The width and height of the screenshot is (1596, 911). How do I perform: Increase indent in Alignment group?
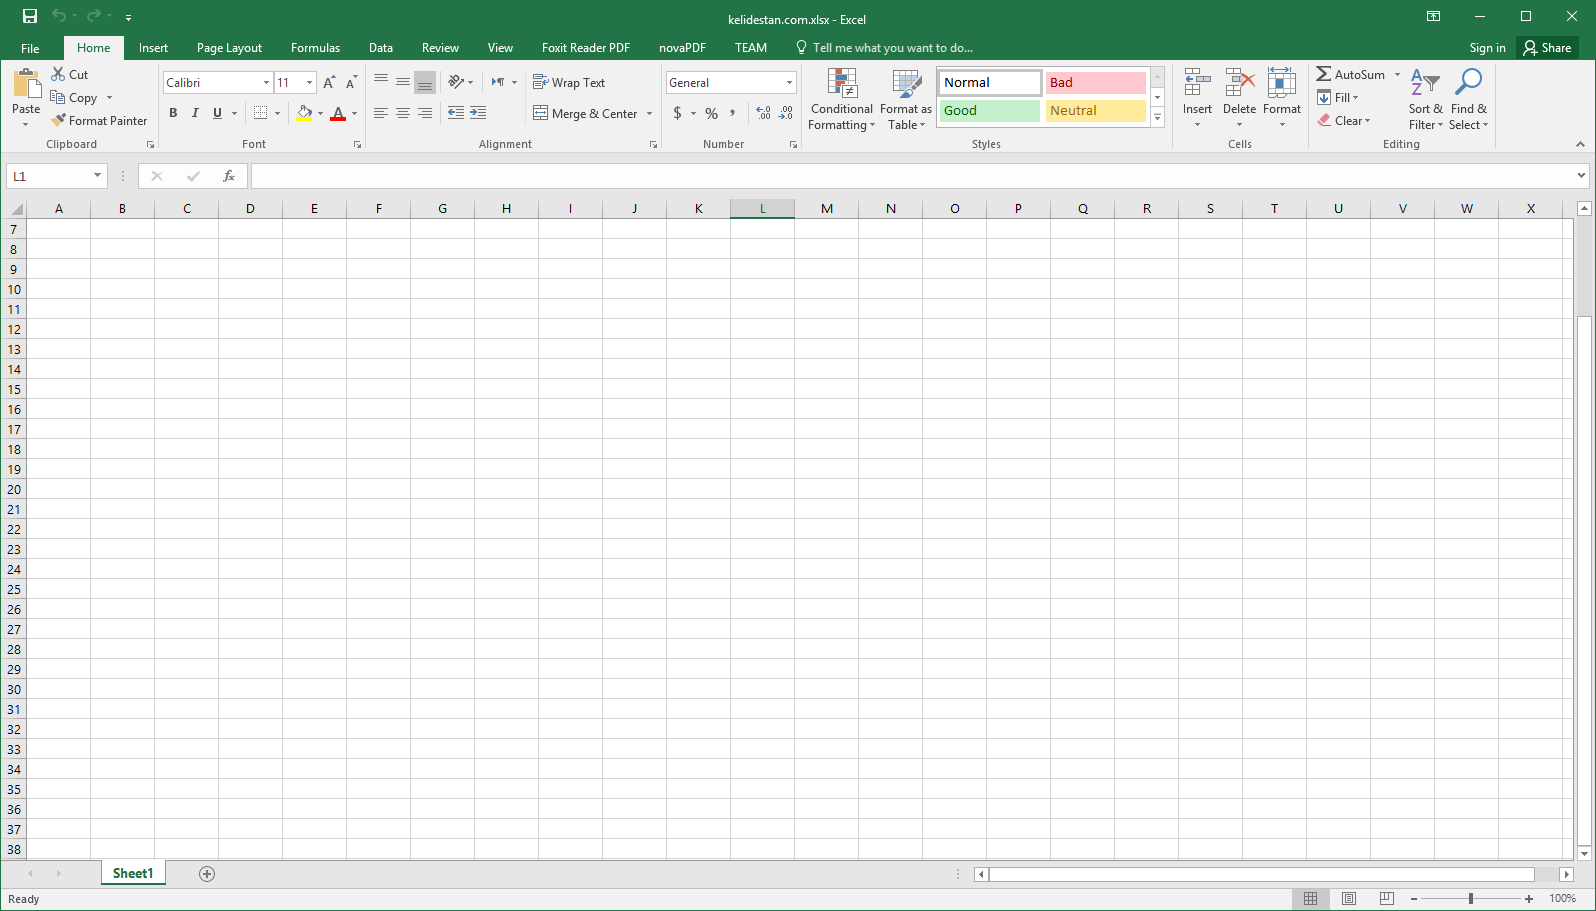point(478,113)
